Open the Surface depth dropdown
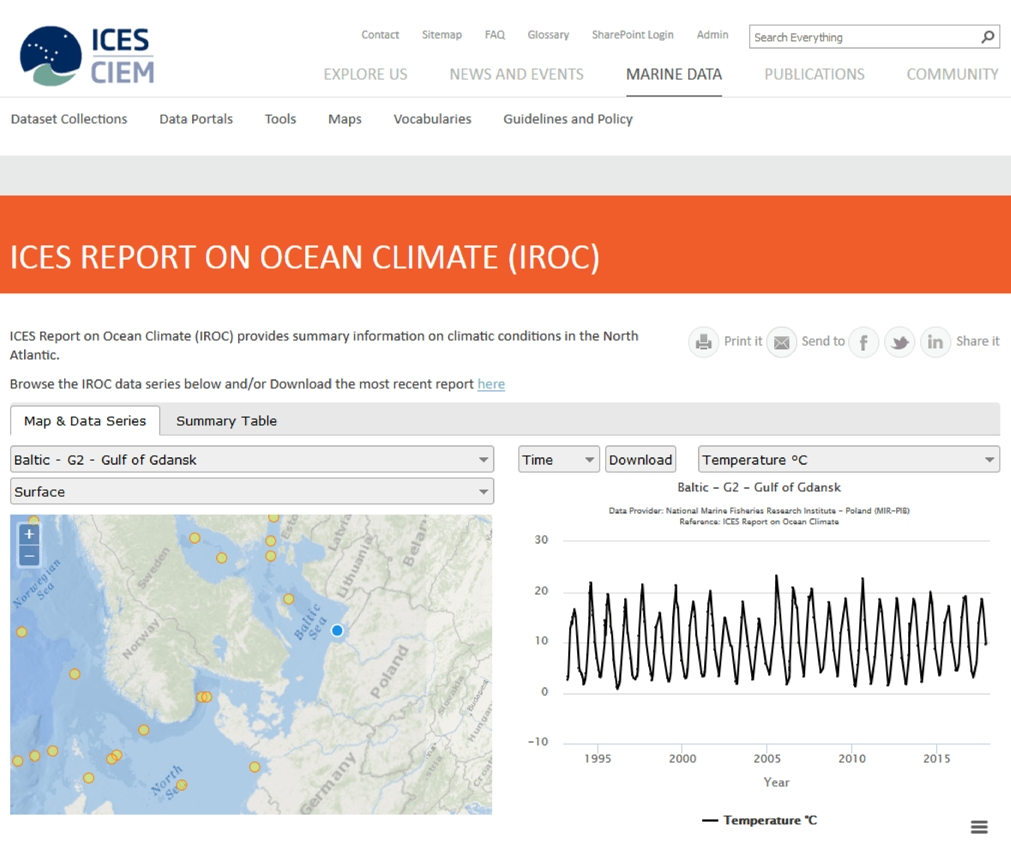The height and width of the screenshot is (845, 1011). tap(252, 492)
